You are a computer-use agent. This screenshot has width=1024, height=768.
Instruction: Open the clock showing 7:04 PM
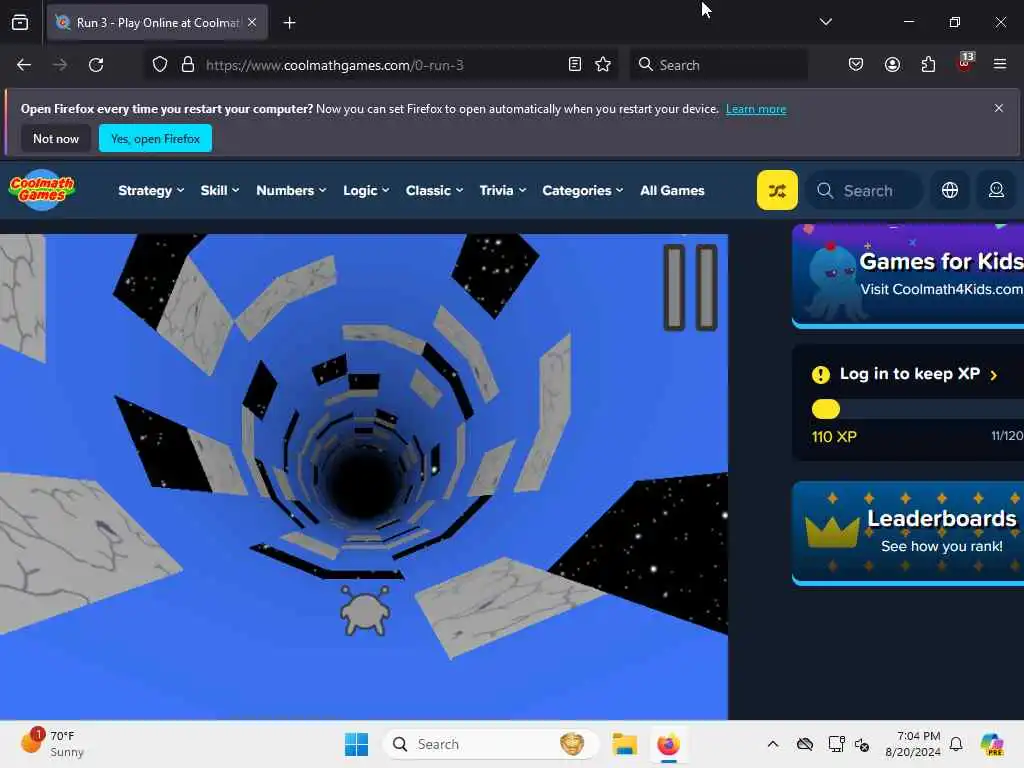coord(912,744)
